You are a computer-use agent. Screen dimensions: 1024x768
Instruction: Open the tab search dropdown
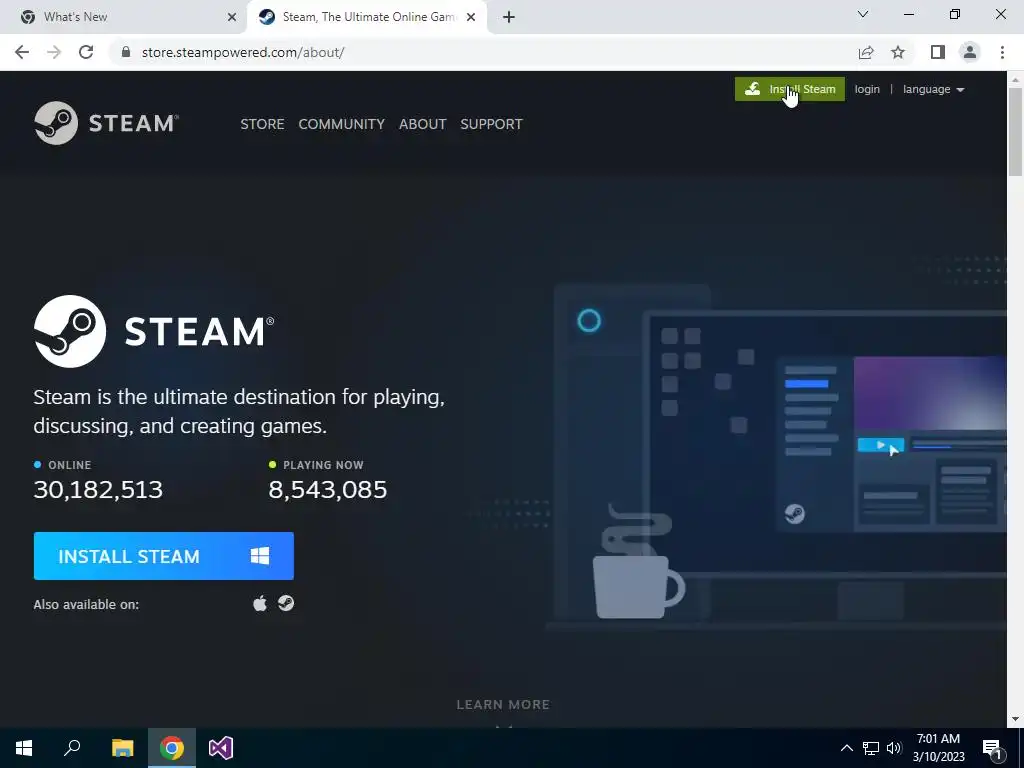(x=863, y=14)
